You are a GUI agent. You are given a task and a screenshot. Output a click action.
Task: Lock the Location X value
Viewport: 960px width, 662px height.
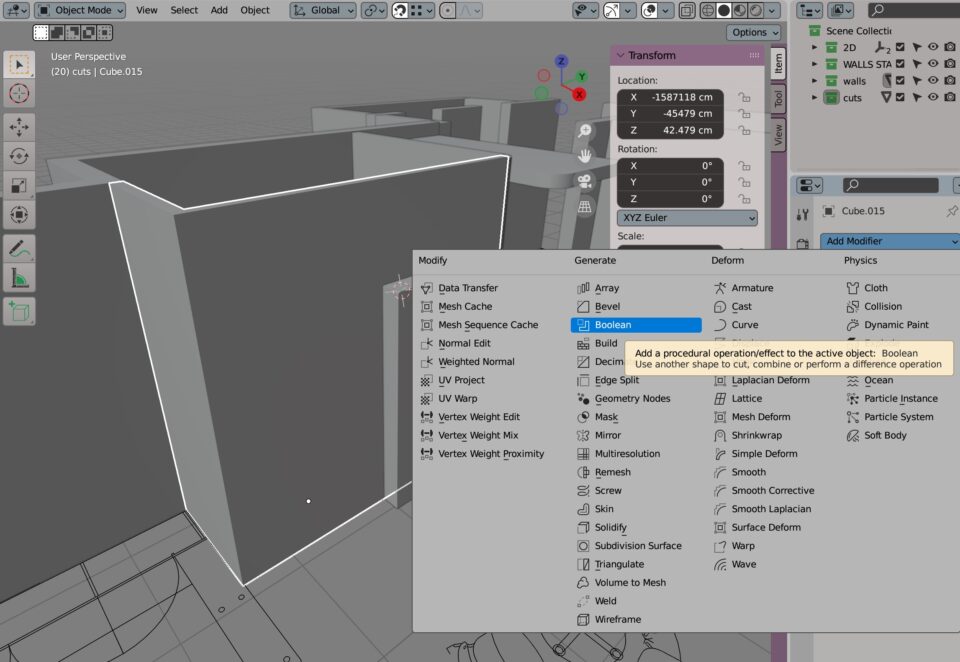[x=743, y=98]
